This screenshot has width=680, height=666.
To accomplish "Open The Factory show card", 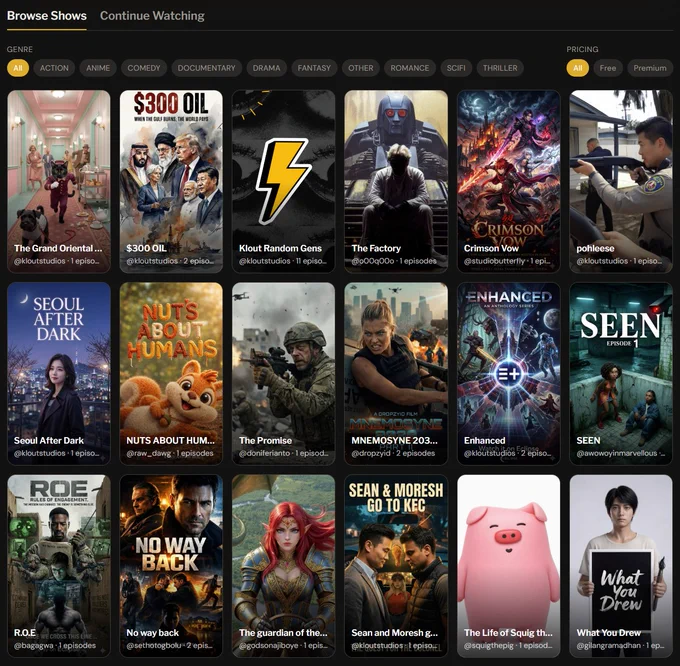I will (x=396, y=182).
